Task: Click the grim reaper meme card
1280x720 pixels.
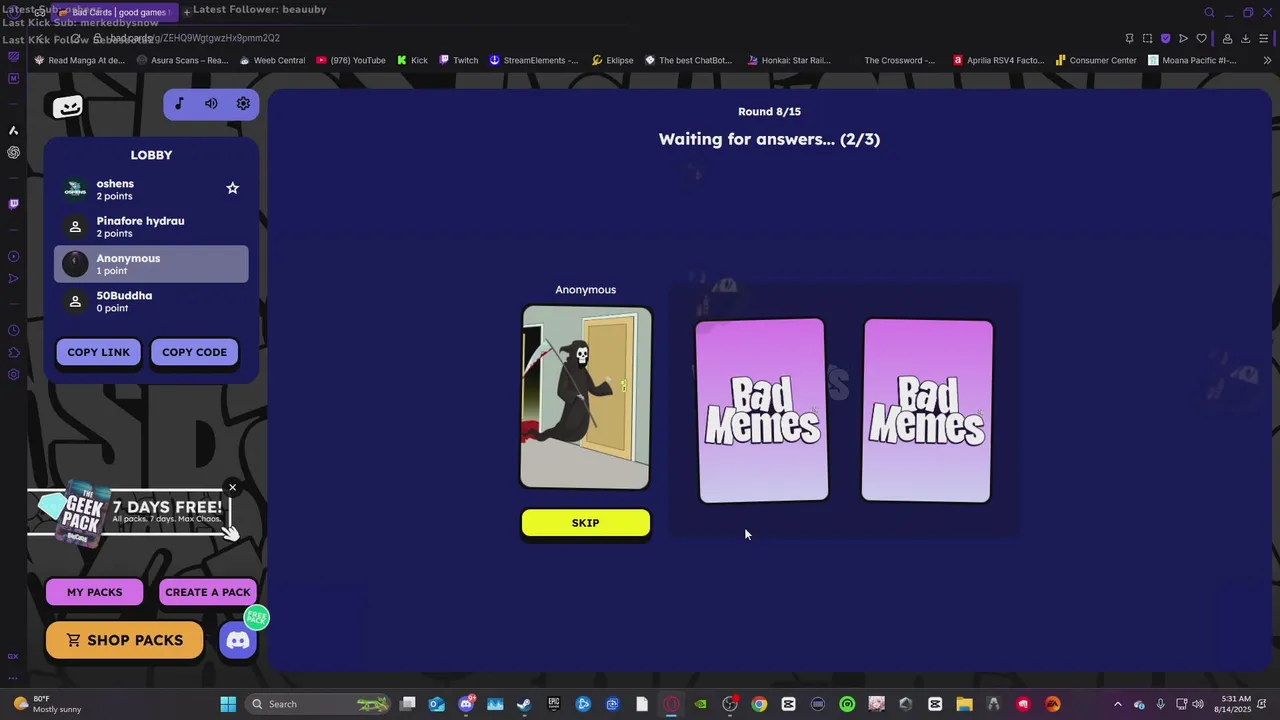Action: [586, 398]
